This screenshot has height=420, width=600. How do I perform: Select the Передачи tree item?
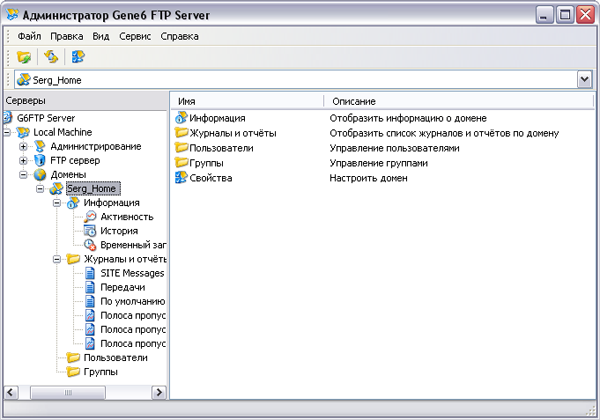[x=122, y=287]
